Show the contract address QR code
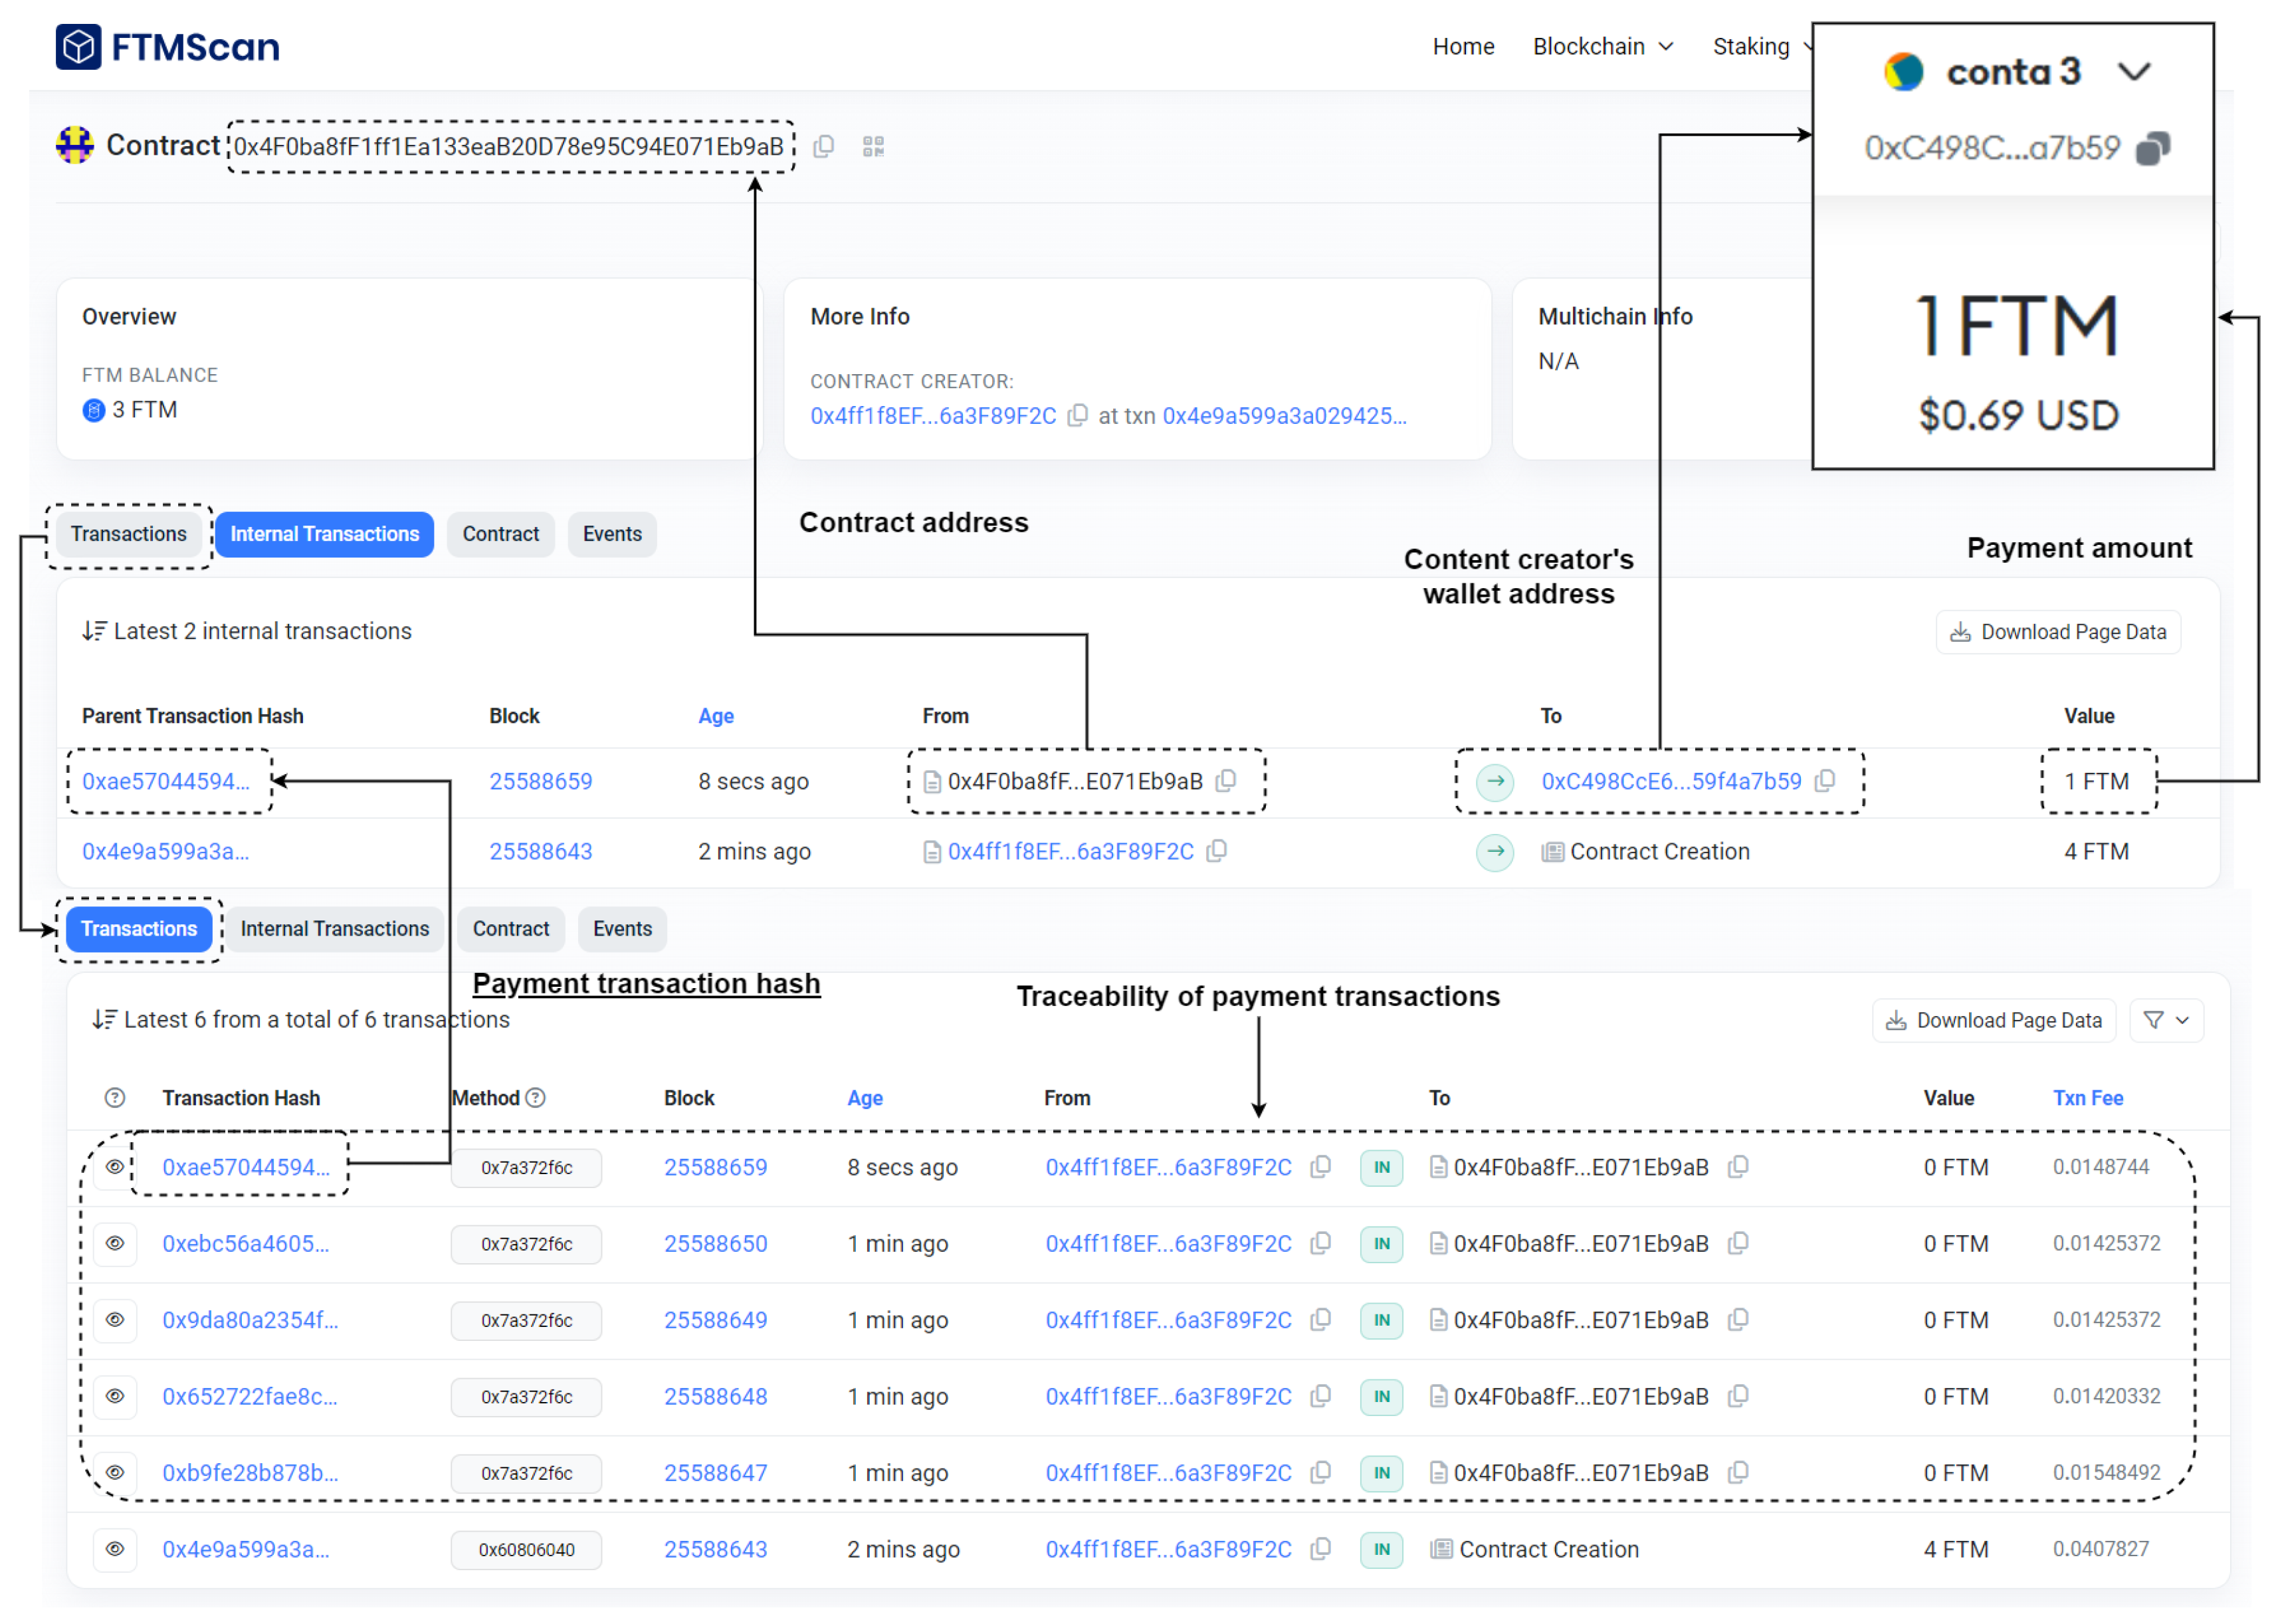The height and width of the screenshot is (1624, 2276). [873, 147]
